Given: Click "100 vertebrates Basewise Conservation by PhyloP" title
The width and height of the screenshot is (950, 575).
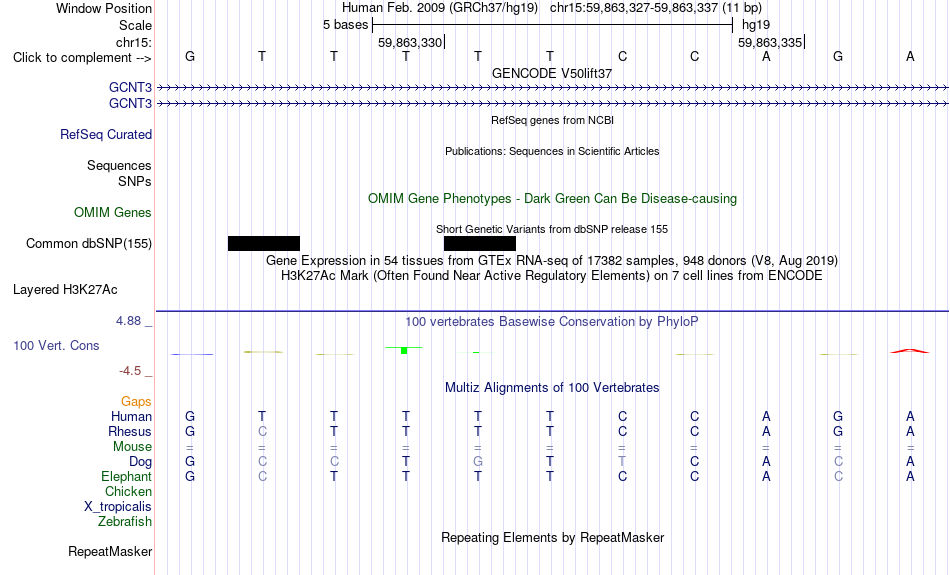Looking at the screenshot, I should pyautogui.click(x=552, y=322).
